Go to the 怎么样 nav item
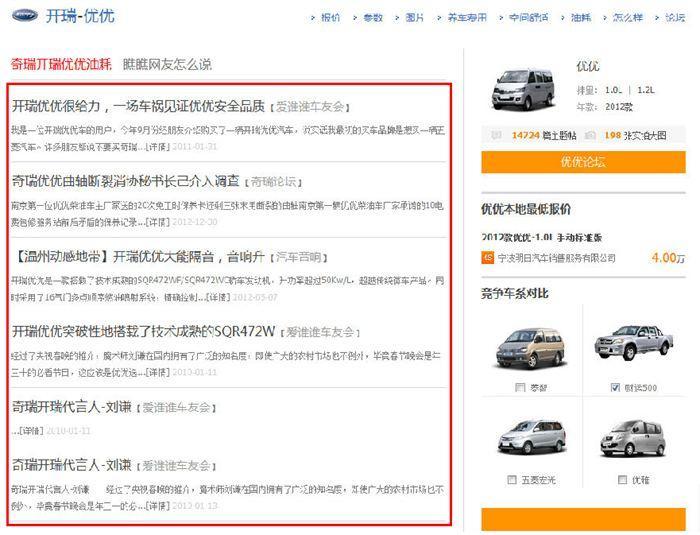700x535 pixels. pos(628,17)
